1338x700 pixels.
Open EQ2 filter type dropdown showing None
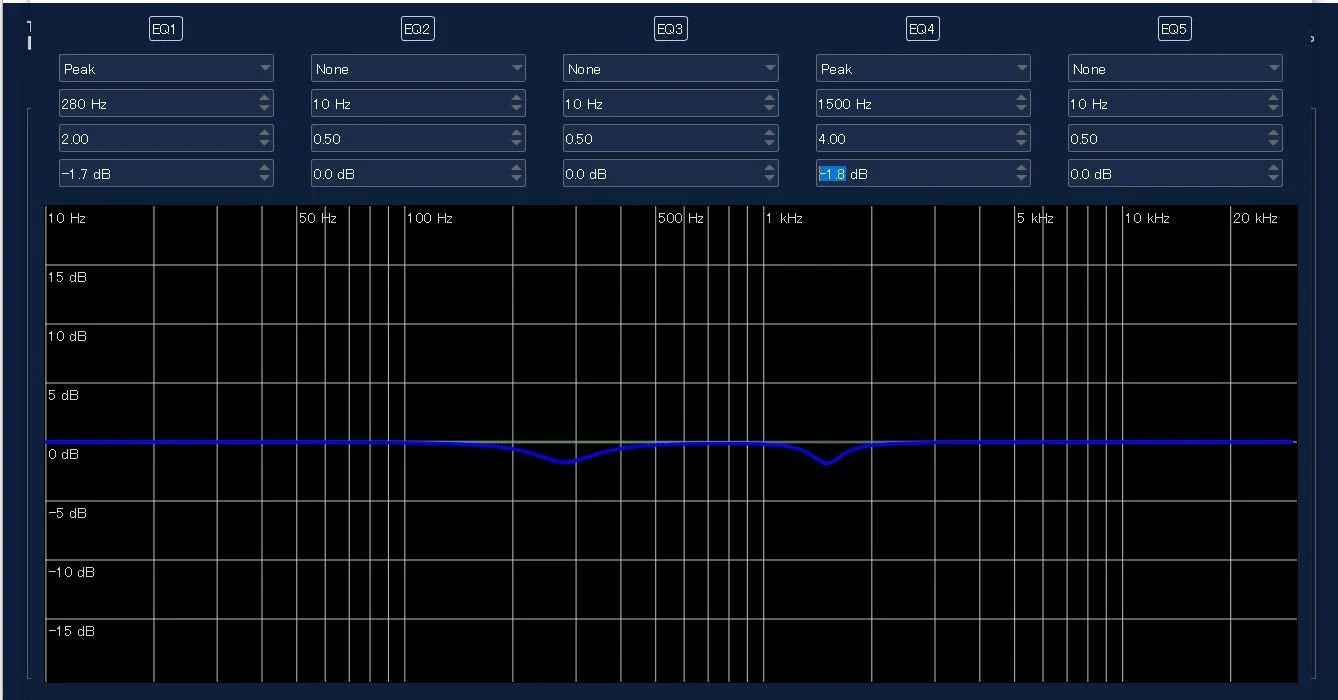point(418,69)
